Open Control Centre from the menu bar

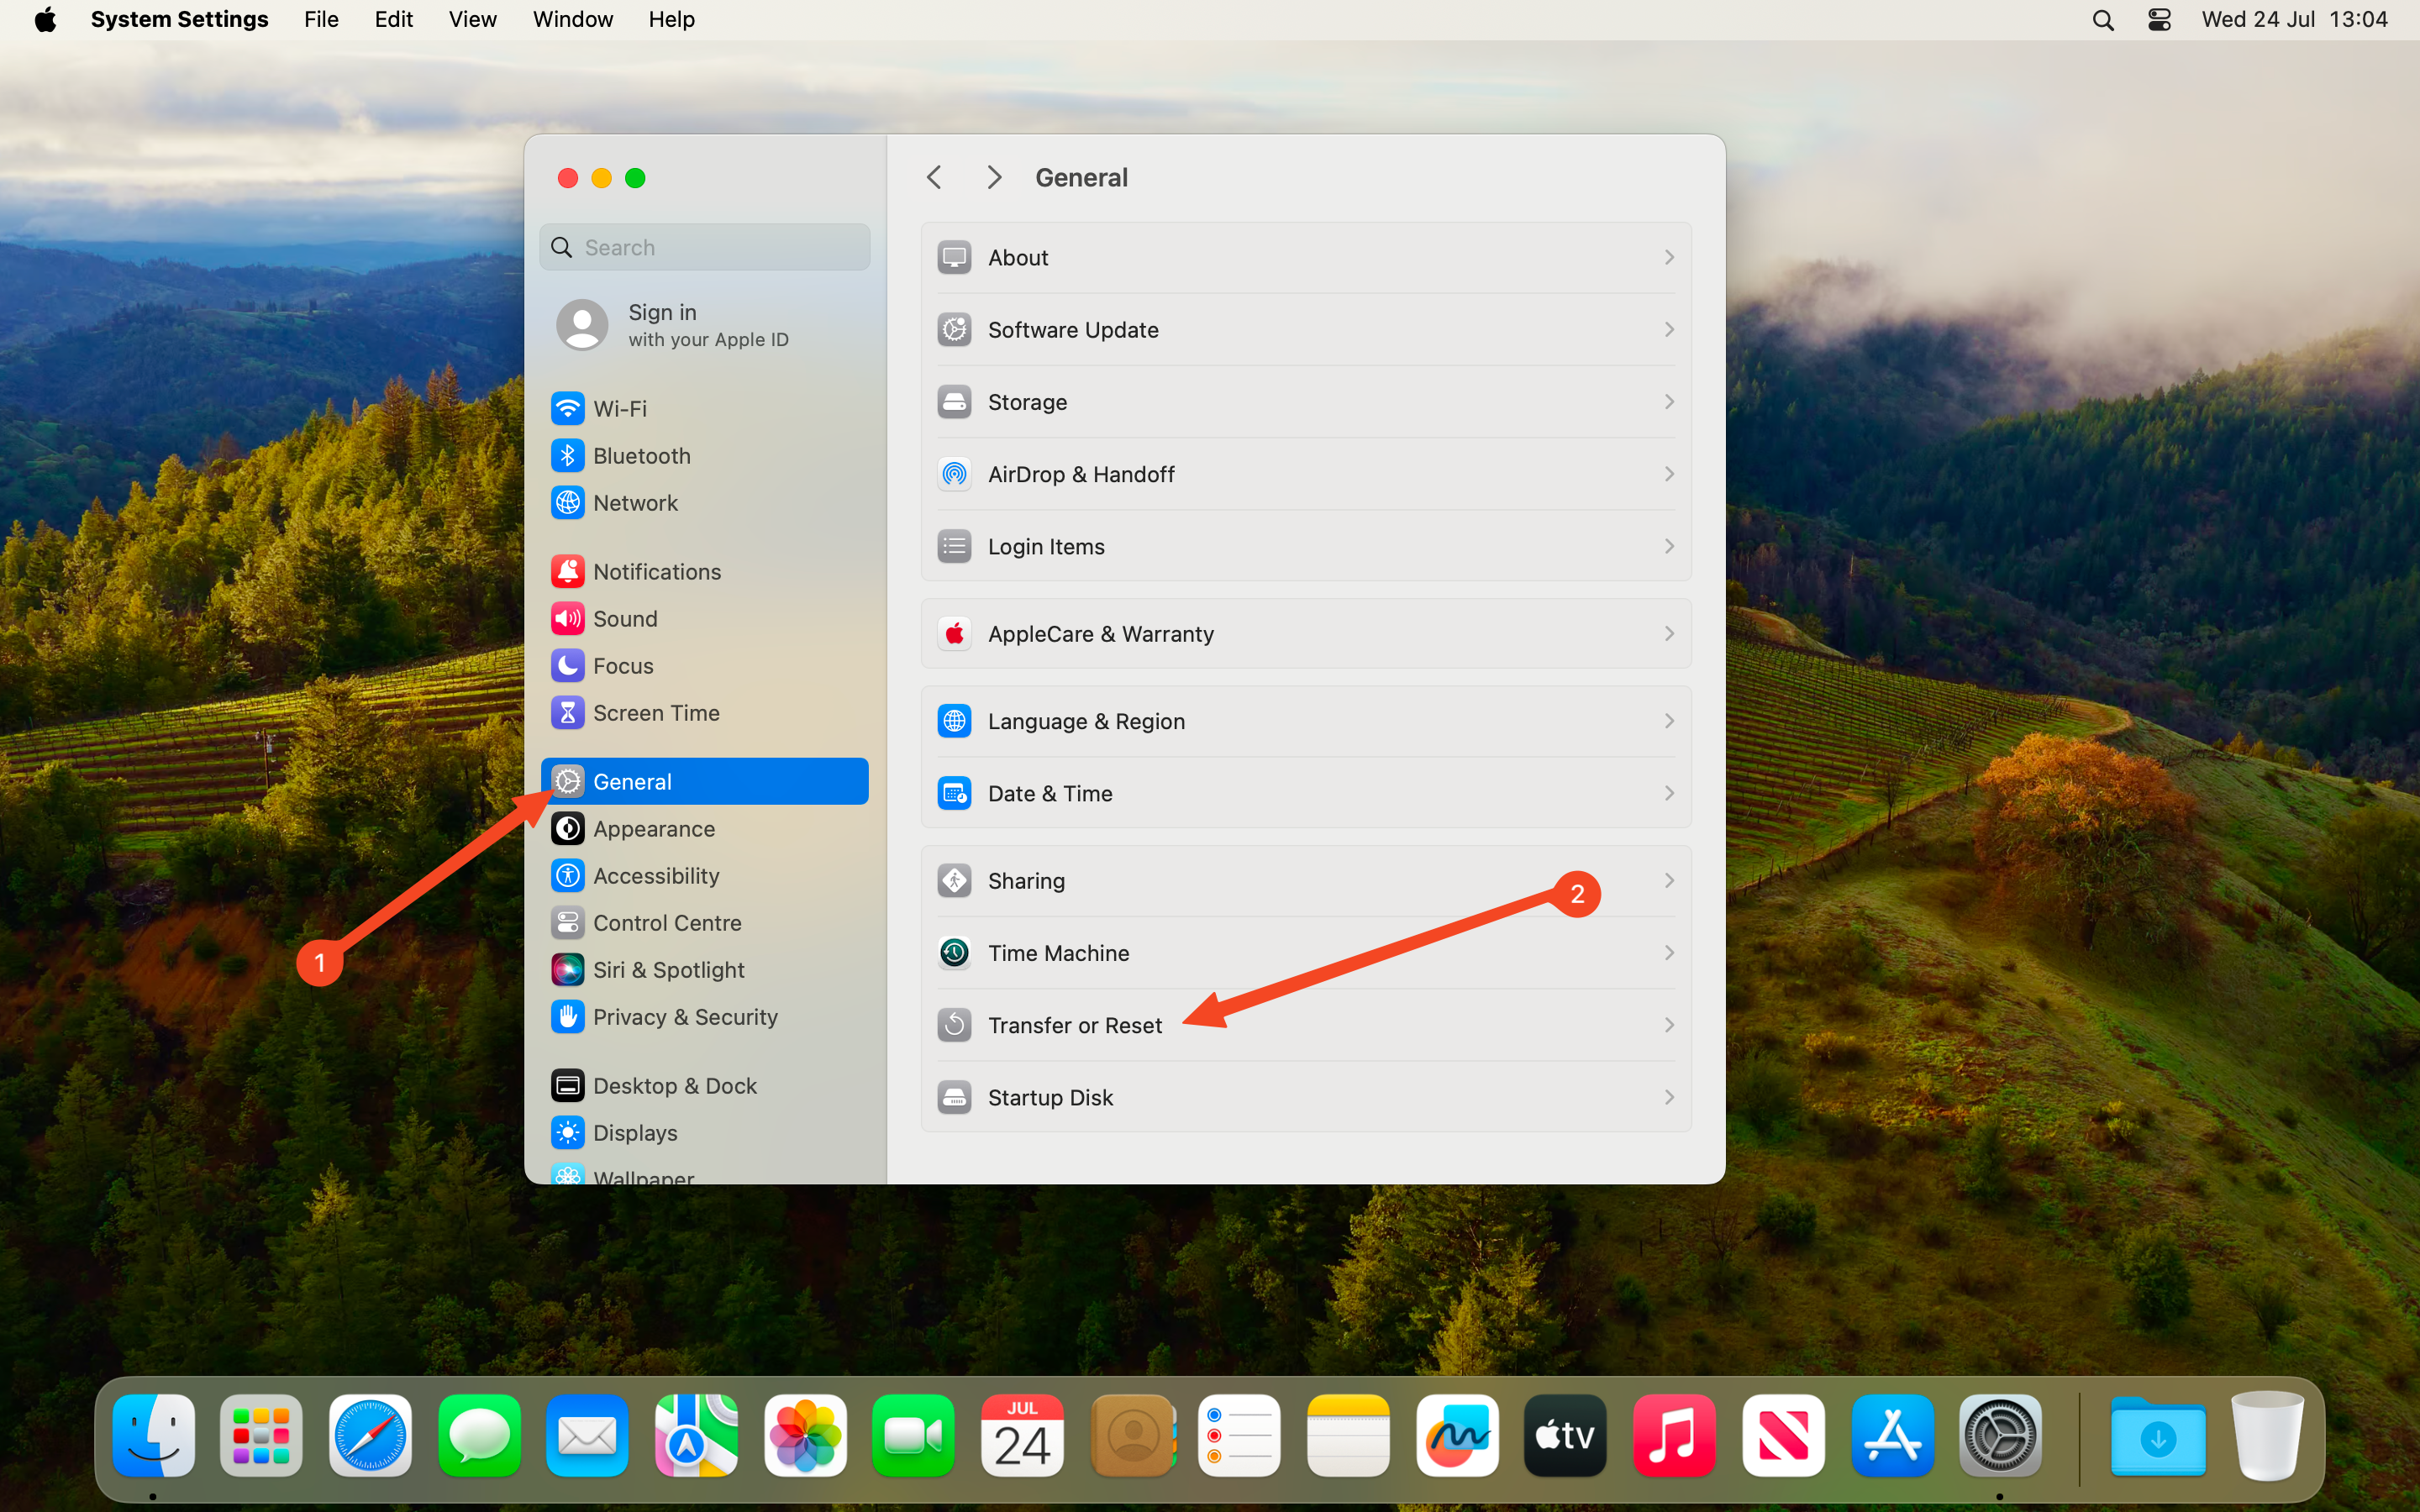2159,19
